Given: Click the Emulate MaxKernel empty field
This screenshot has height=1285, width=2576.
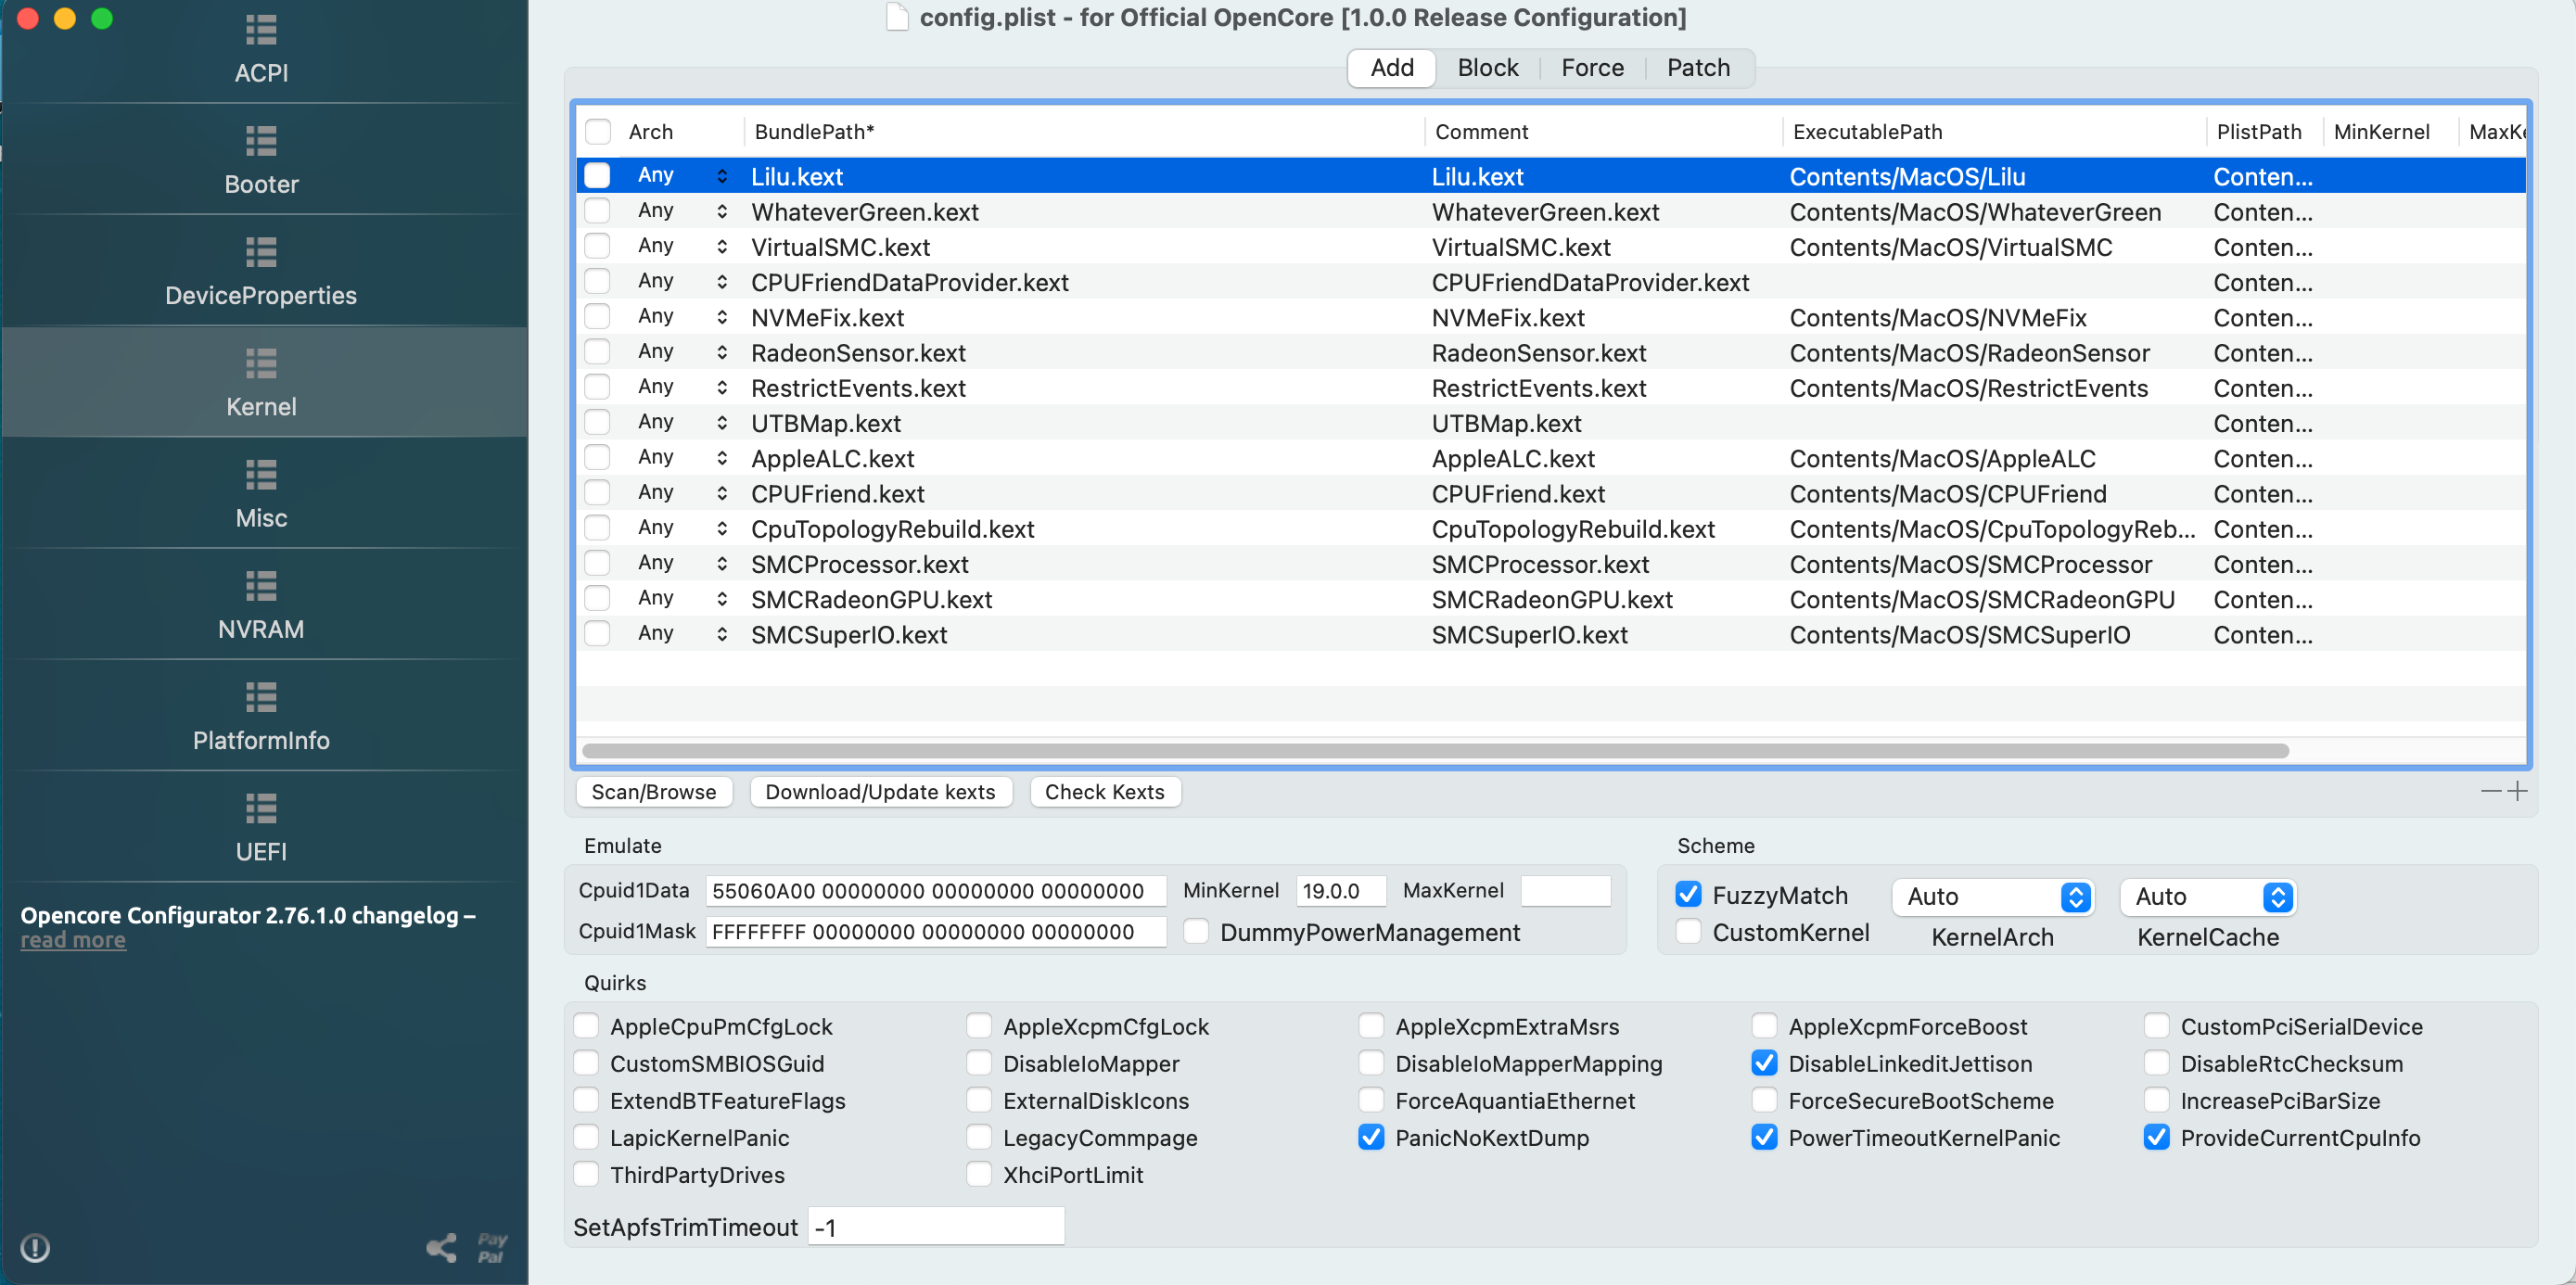Looking at the screenshot, I should click(x=1565, y=890).
